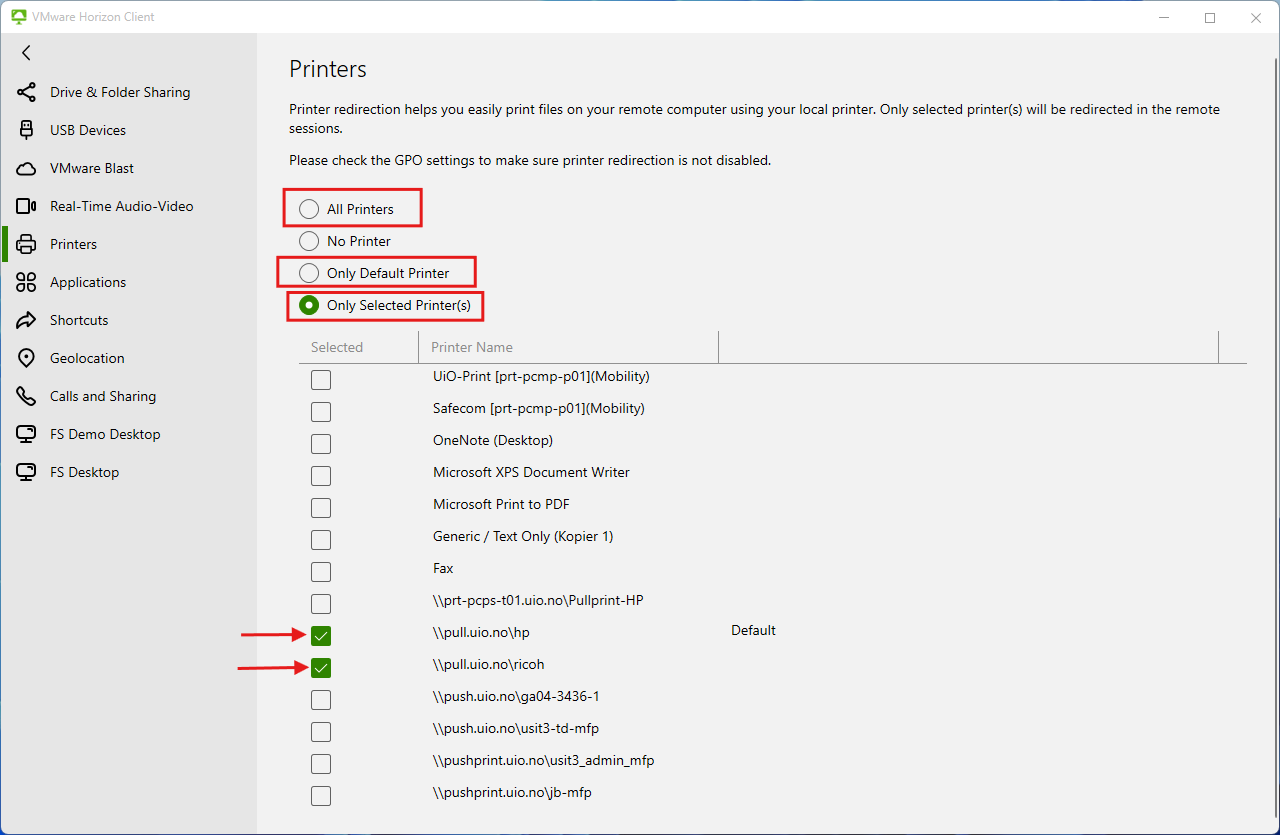Click the Shortcuts arrow icon
Image resolution: width=1280 pixels, height=835 pixels.
[27, 320]
